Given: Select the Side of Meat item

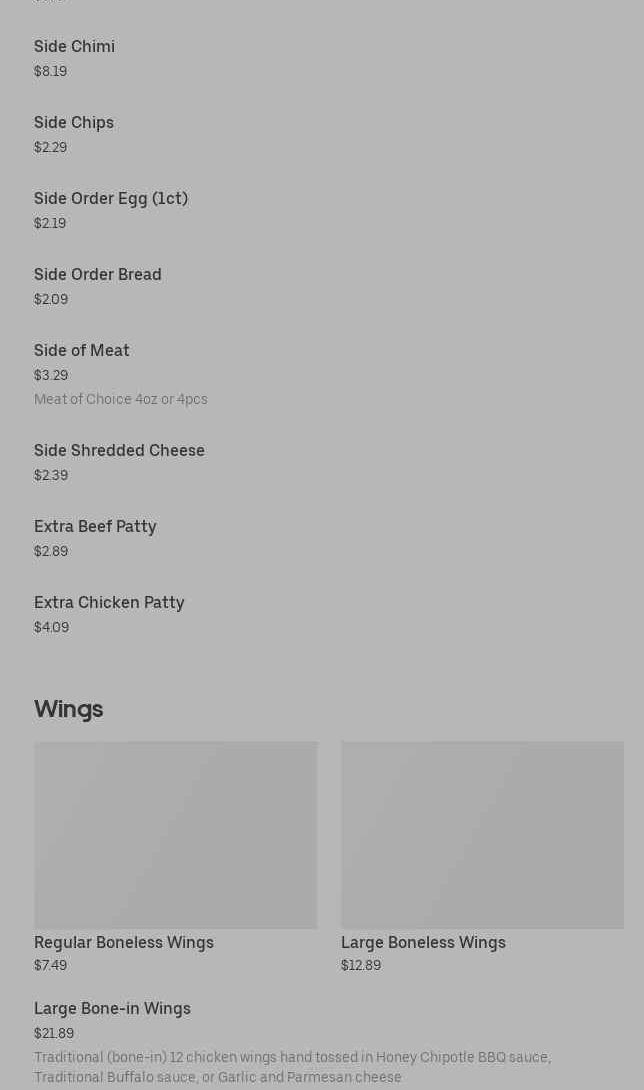Looking at the screenshot, I should click(81, 350).
